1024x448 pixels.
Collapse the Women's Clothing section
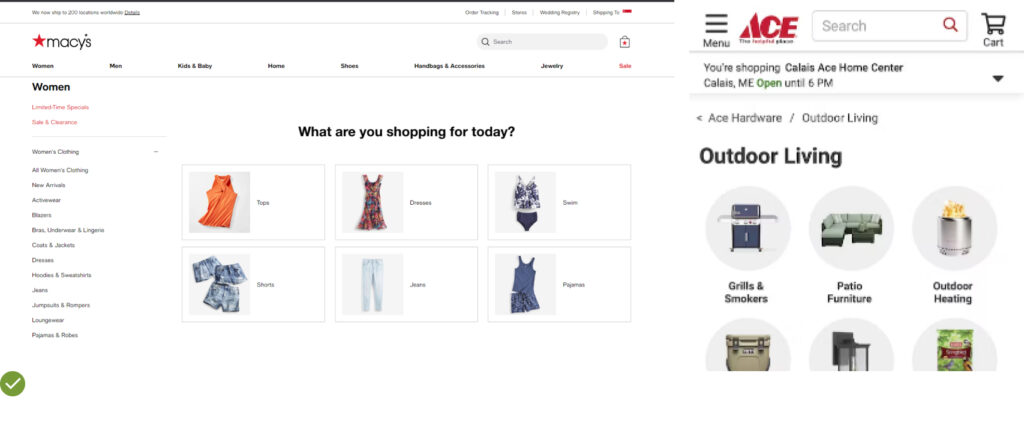(156, 152)
